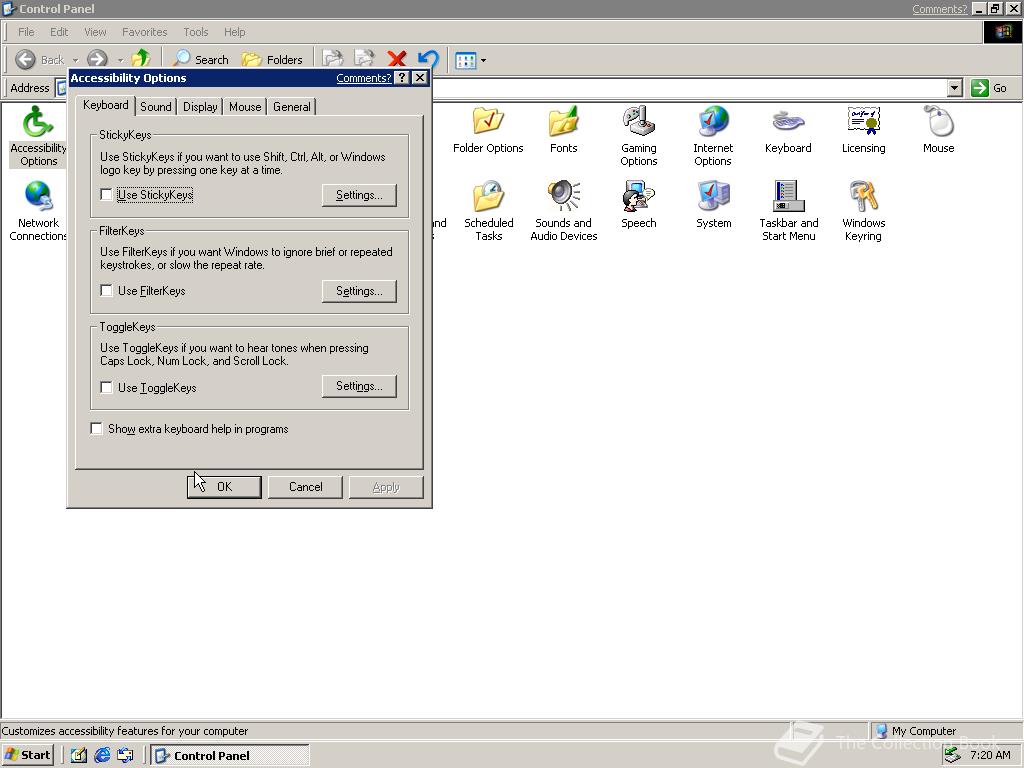1024x768 pixels.
Task: Open the Internet Options icon
Action: click(713, 136)
